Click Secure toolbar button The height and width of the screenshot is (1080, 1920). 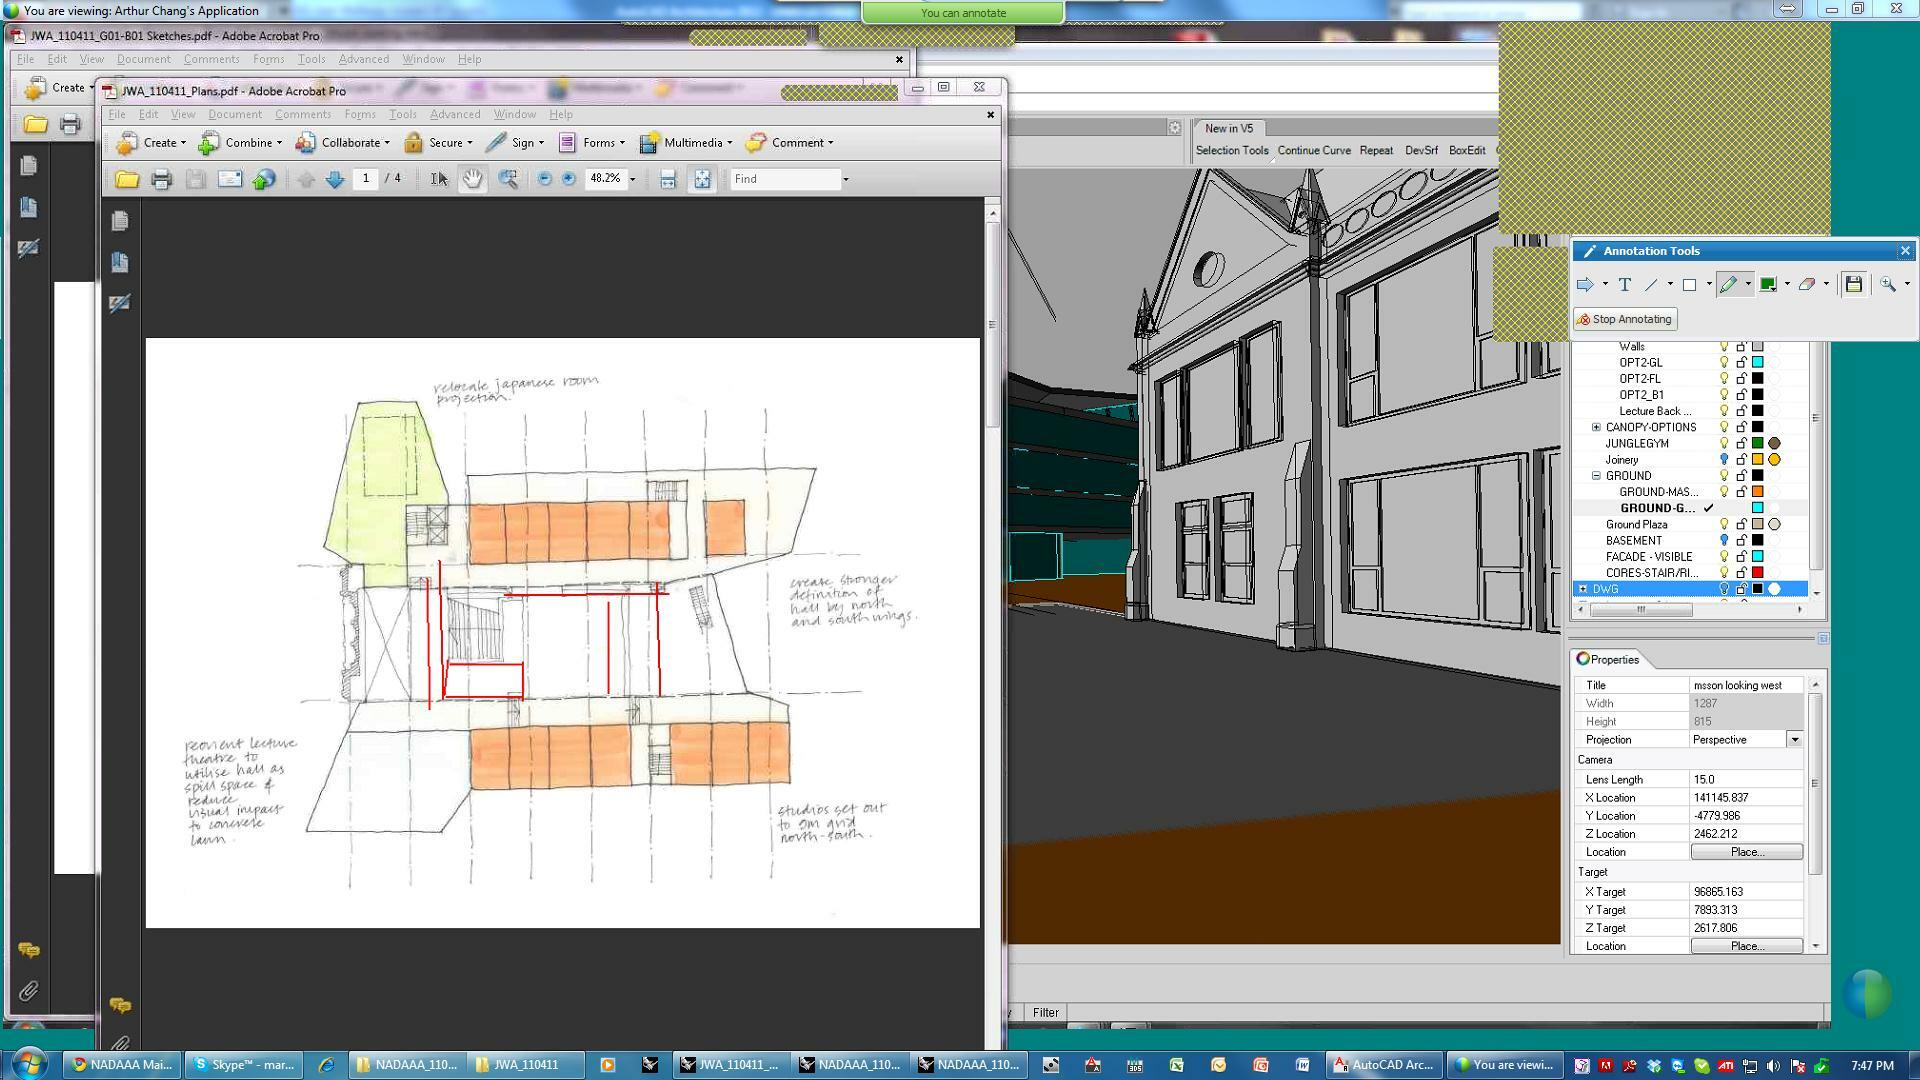pos(438,143)
